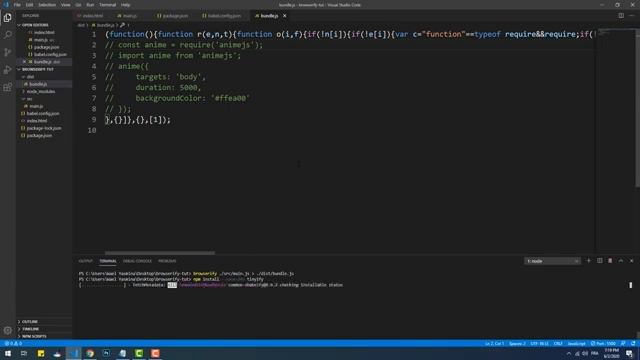Open the Selection menu
The image size is (640, 360).
[x=47, y=5]
